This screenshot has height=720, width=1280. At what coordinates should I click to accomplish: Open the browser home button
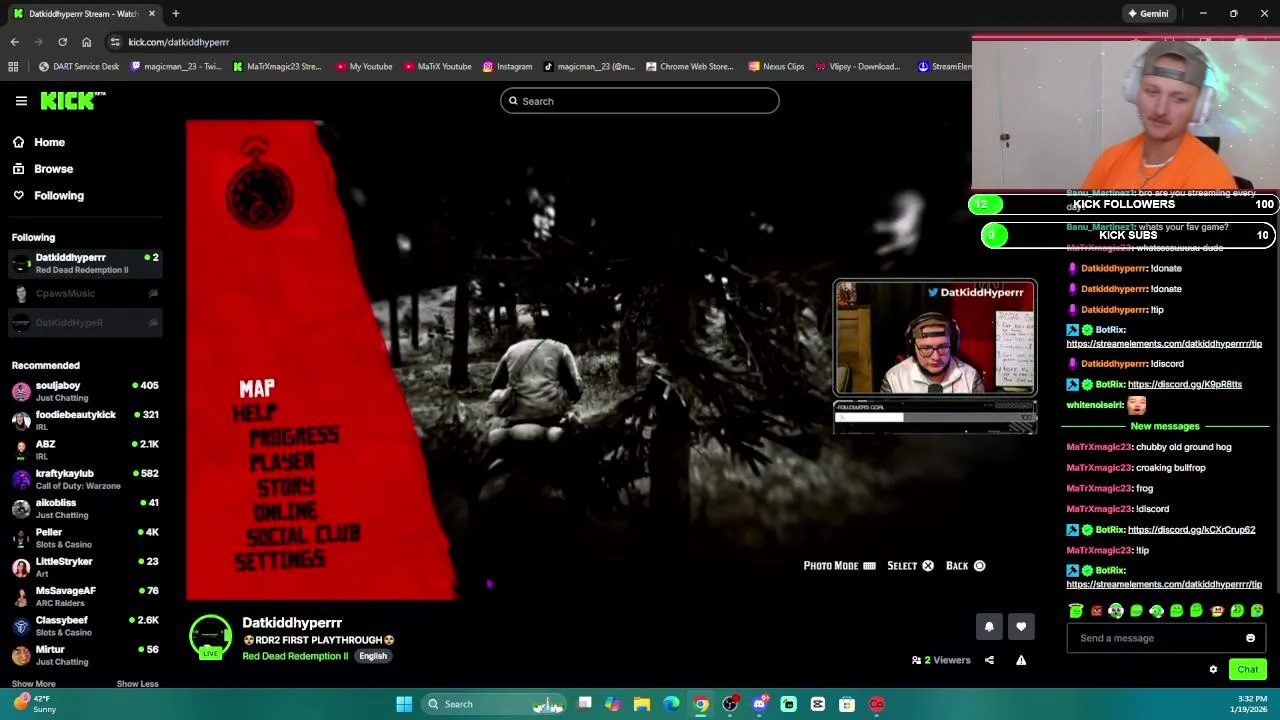tap(86, 42)
